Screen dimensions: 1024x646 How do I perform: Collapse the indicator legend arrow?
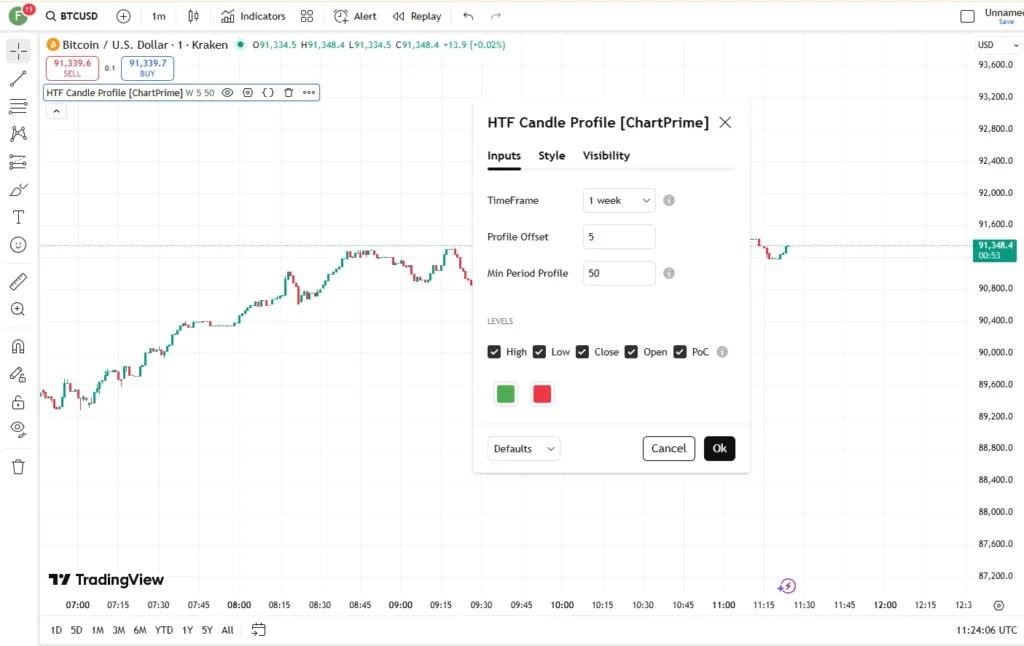click(57, 112)
